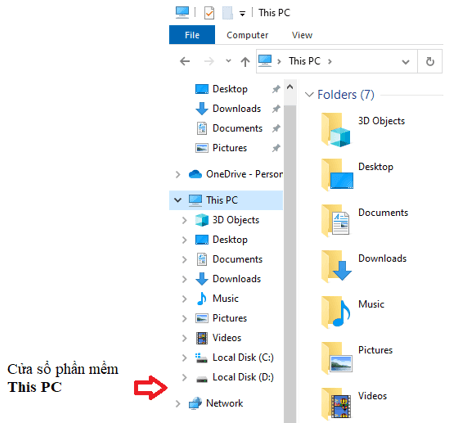Expand the OneDrive - Personal tree node
The width and height of the screenshot is (456, 428).
click(178, 174)
